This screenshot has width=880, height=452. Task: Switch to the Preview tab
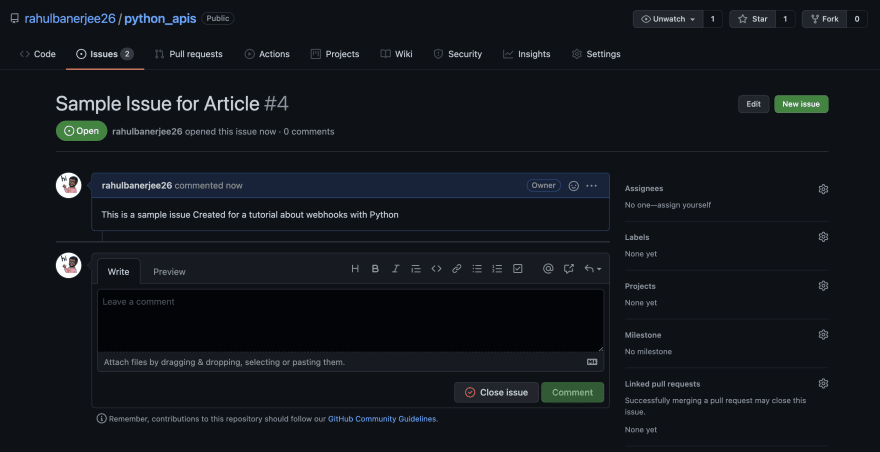tap(169, 271)
